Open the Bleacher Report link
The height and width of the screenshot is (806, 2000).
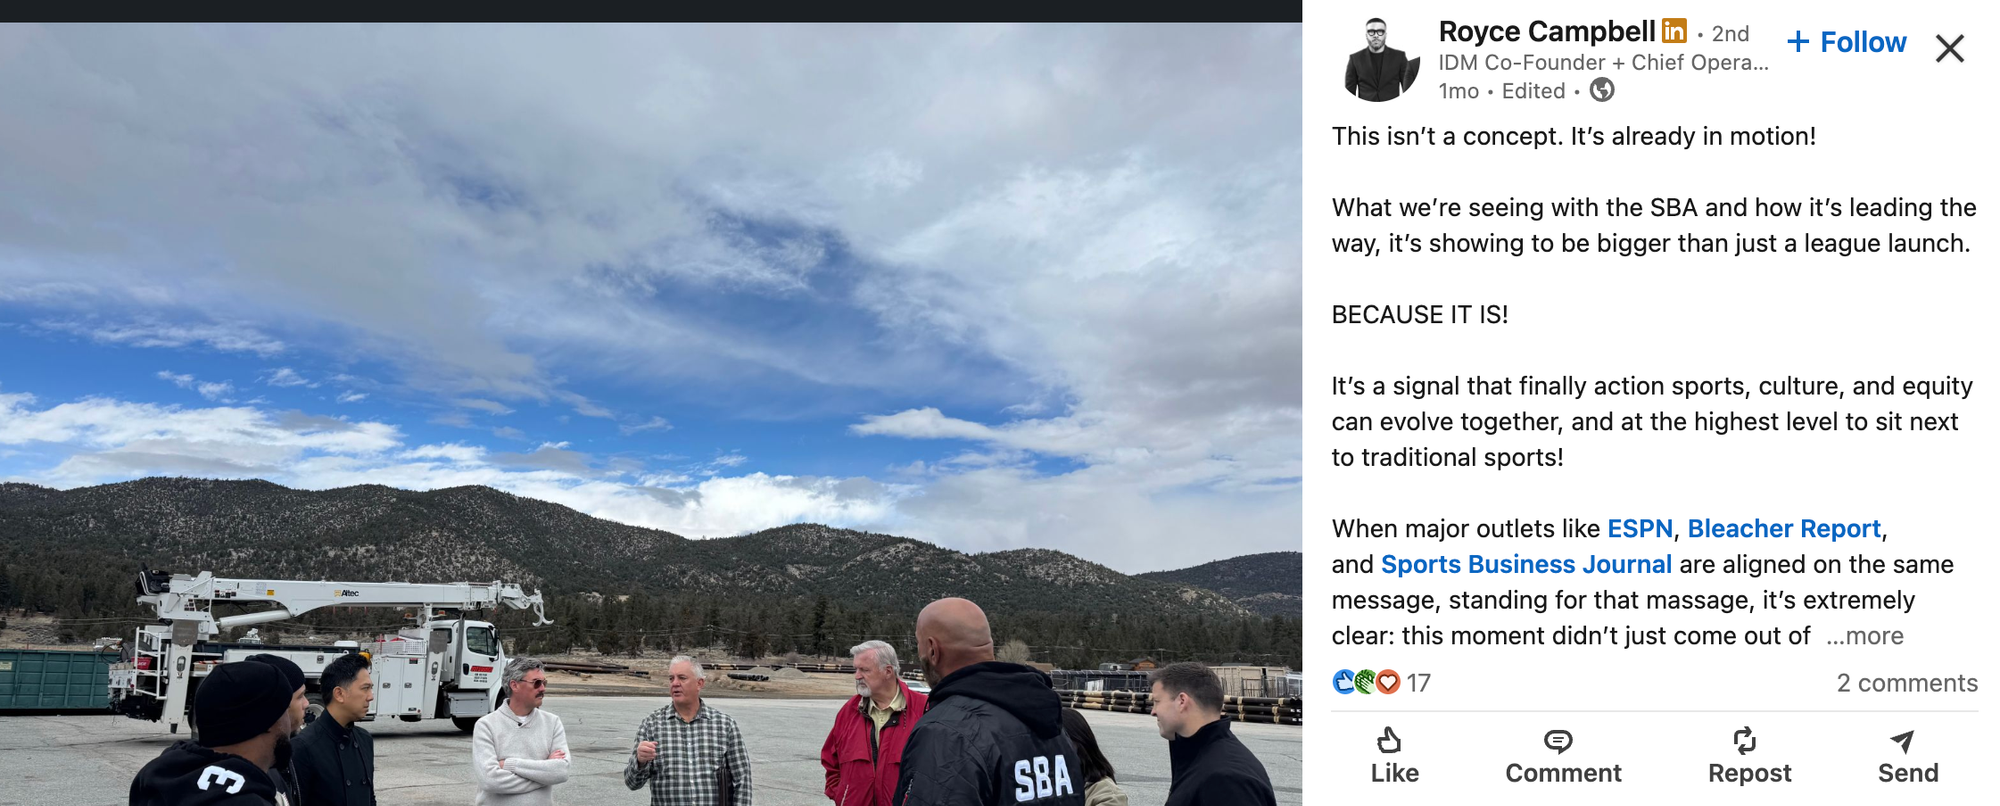pyautogui.click(x=1784, y=529)
